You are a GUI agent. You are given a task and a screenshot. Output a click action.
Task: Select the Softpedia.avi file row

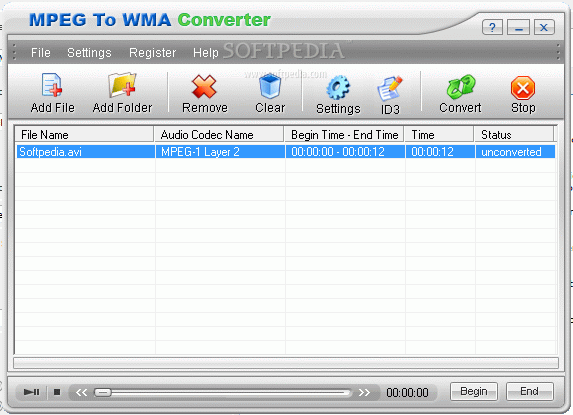[x=286, y=152]
